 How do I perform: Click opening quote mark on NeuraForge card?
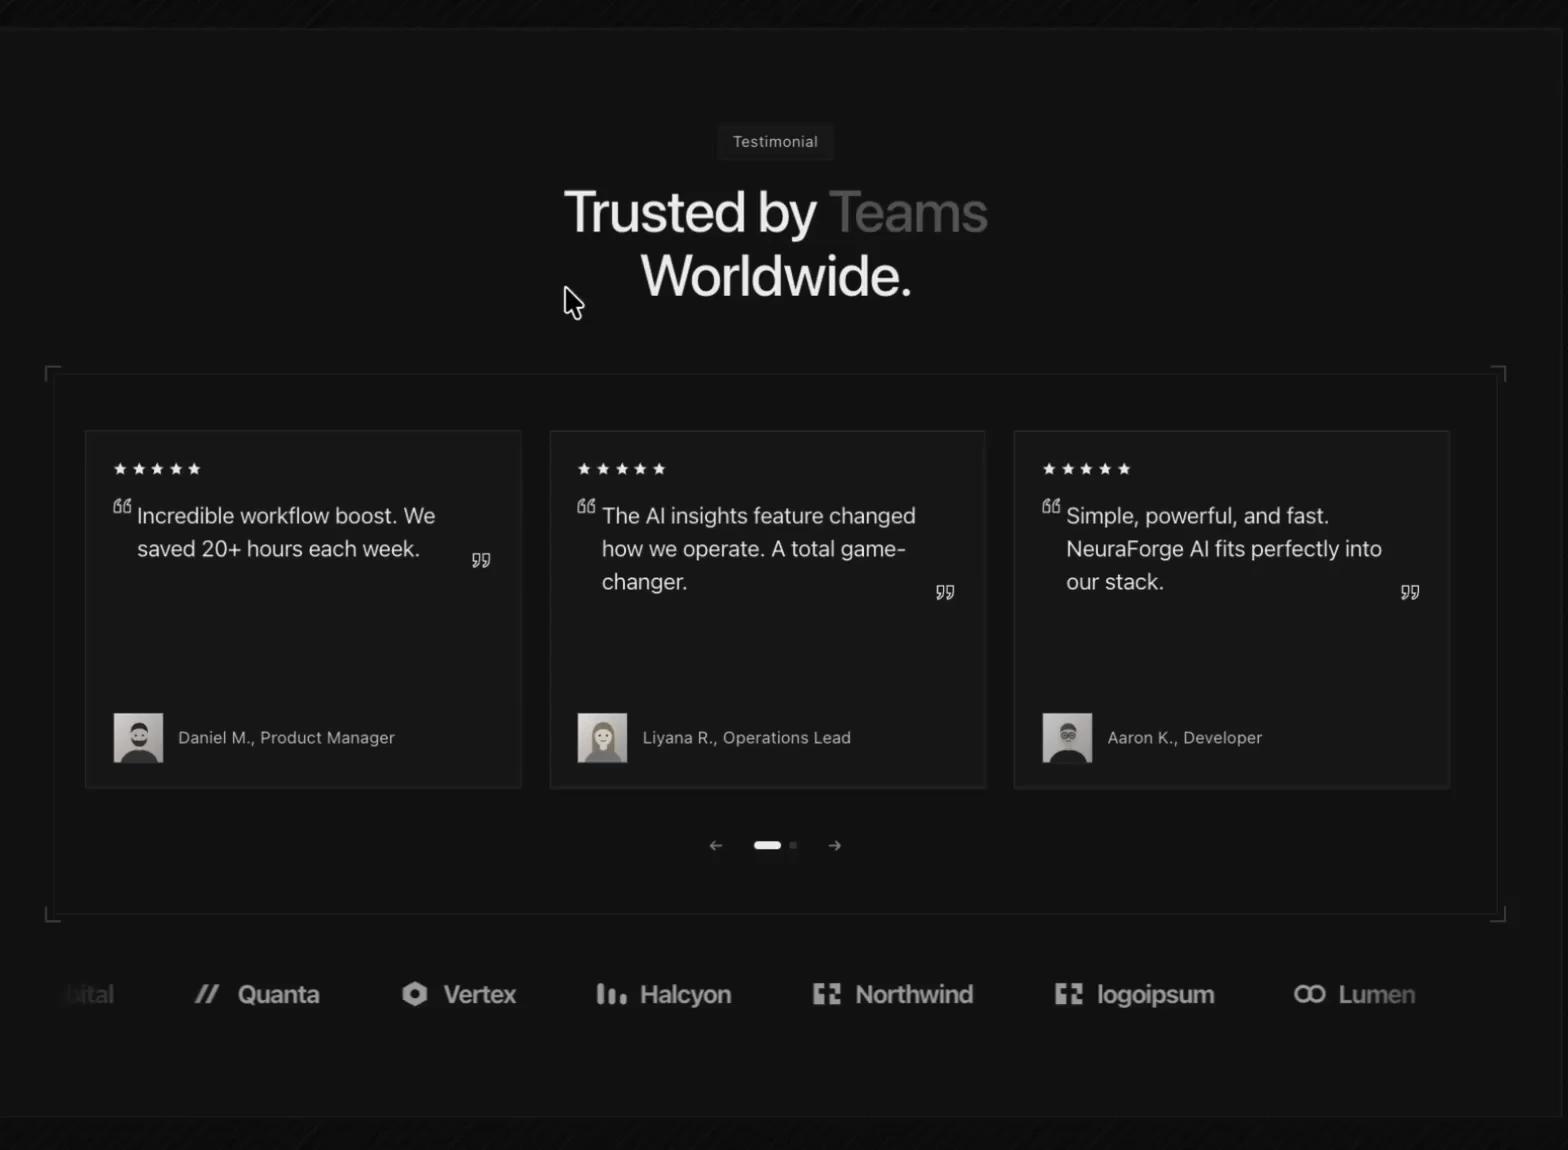point(1051,506)
